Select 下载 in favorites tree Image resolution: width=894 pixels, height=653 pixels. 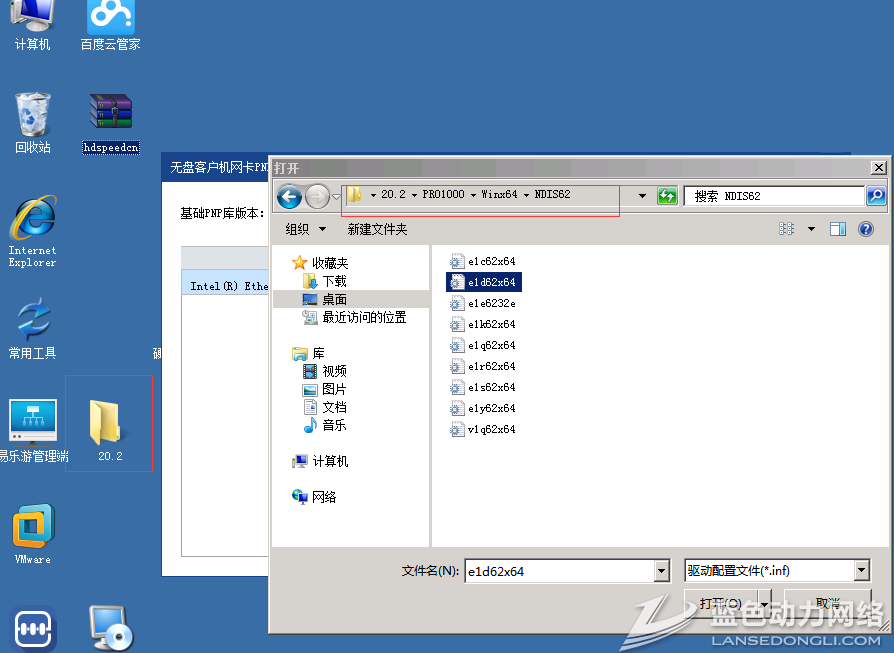pos(334,281)
